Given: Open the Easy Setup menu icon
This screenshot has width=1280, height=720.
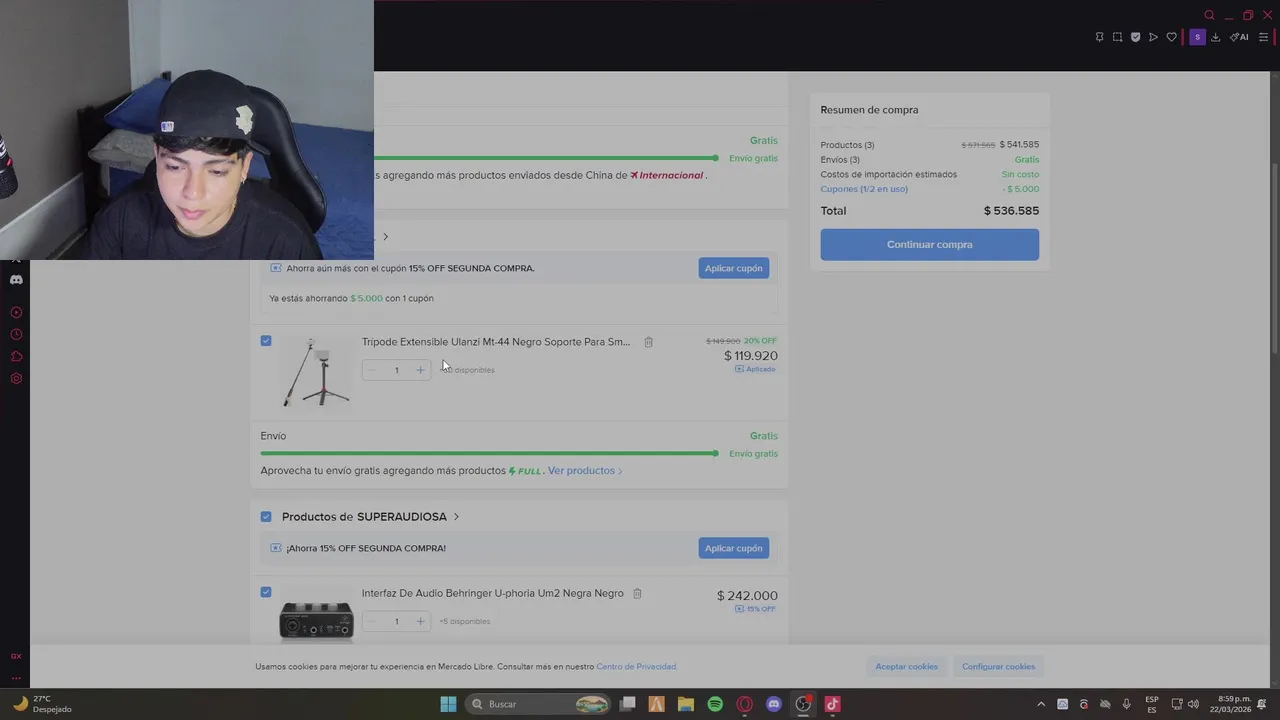Looking at the screenshot, I should 1263,37.
